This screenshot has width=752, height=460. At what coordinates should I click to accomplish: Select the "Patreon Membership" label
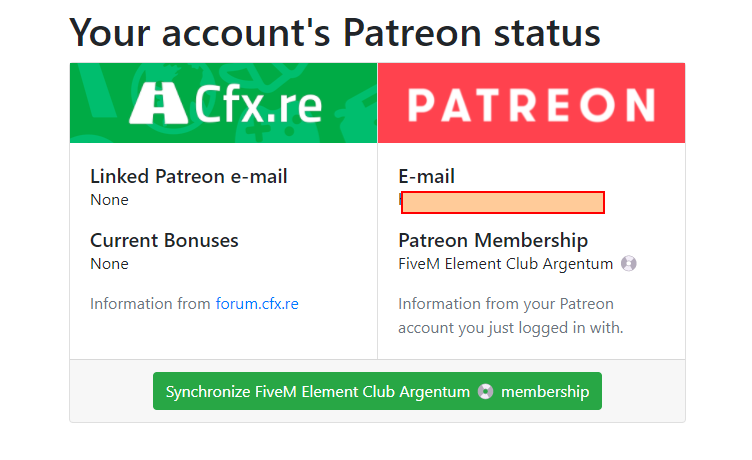click(493, 241)
